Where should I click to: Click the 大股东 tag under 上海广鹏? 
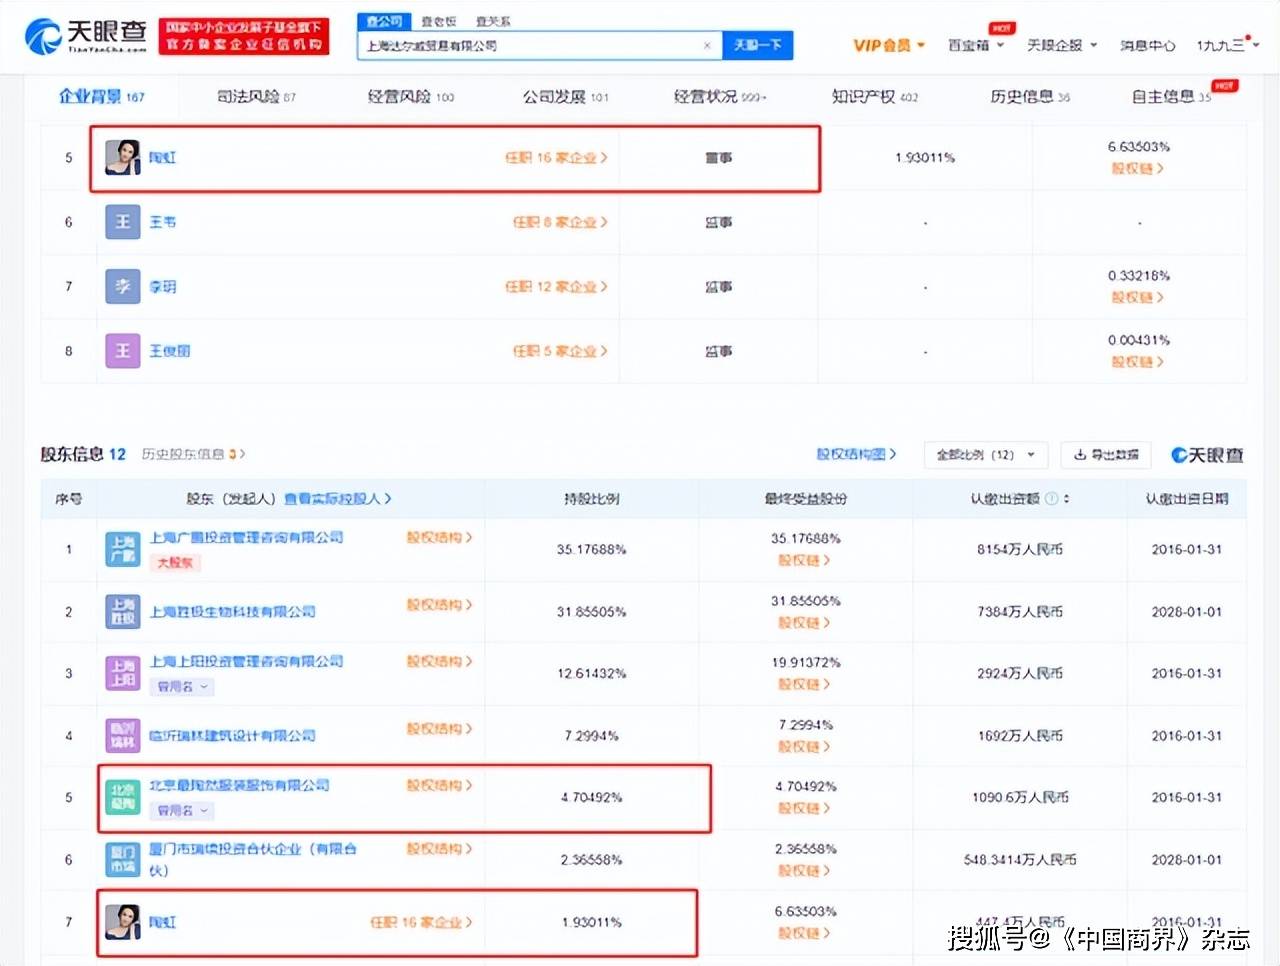[x=175, y=563]
